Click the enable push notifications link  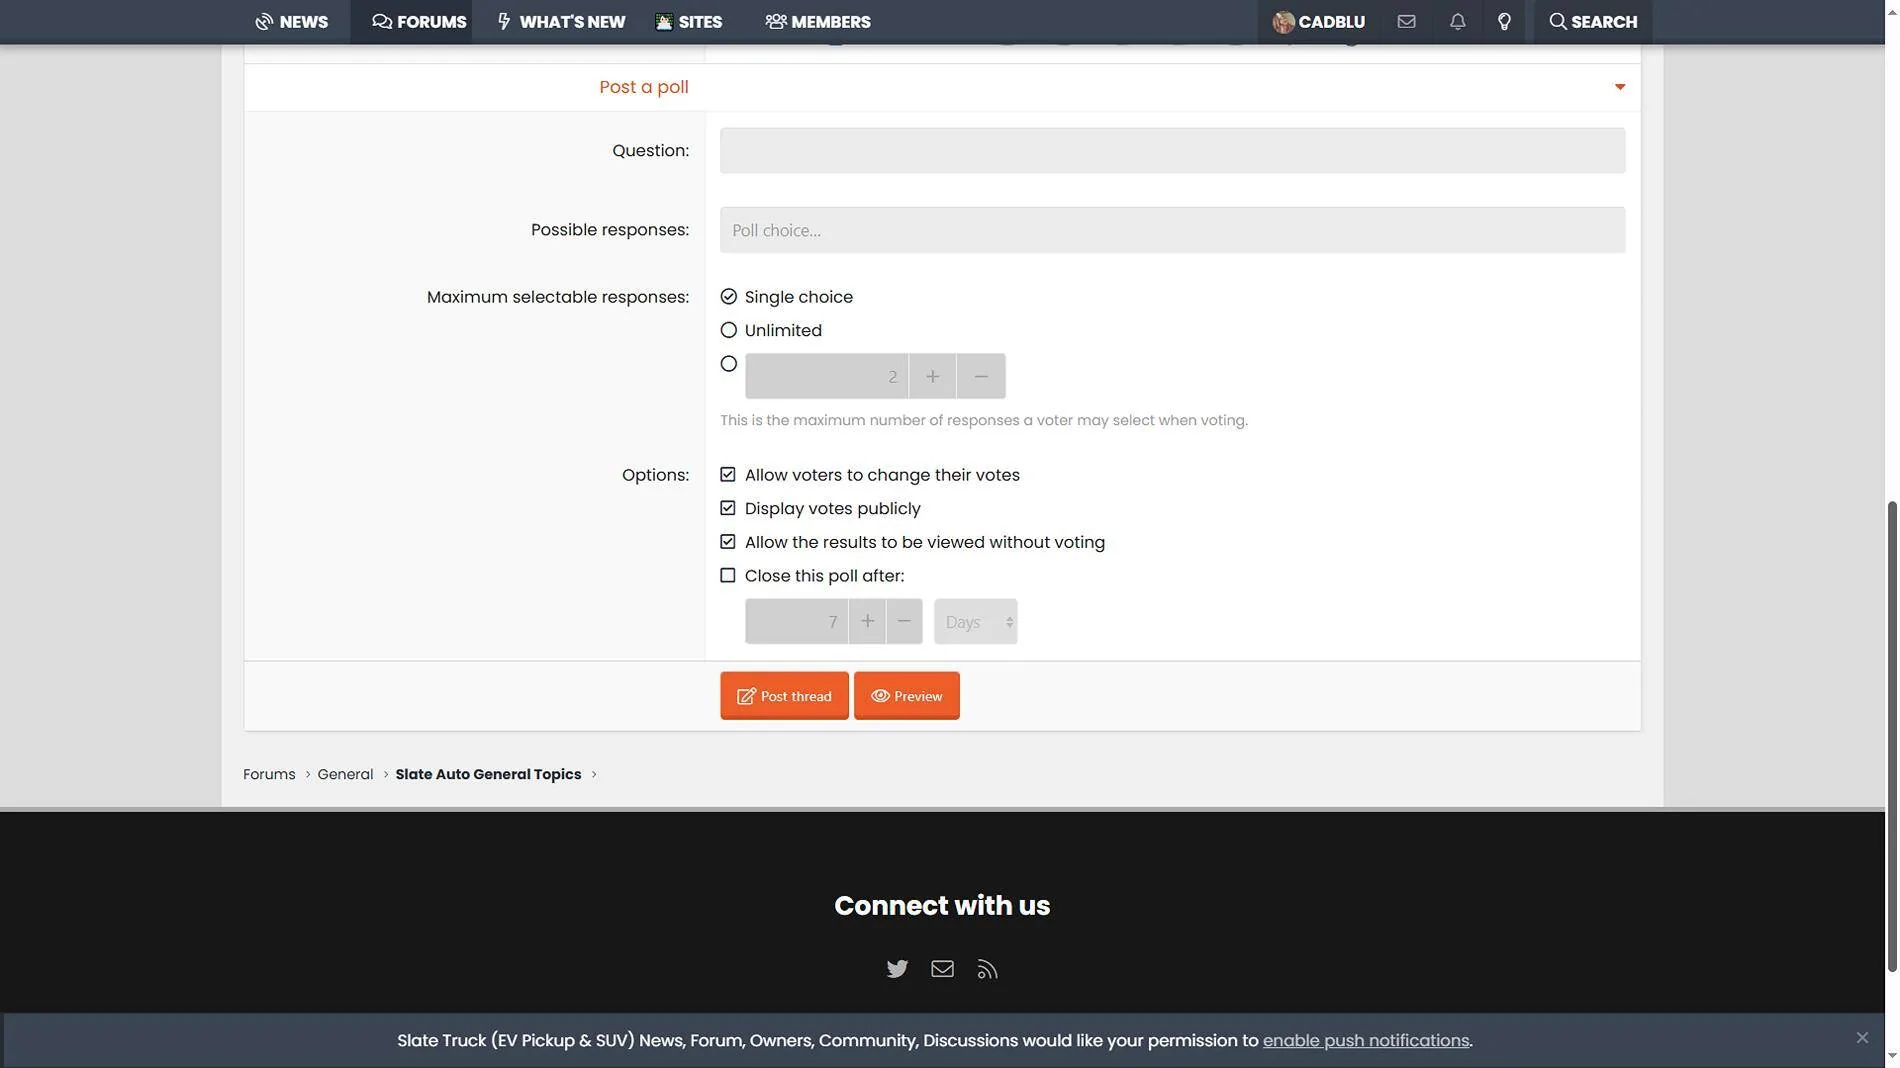click(1365, 1041)
